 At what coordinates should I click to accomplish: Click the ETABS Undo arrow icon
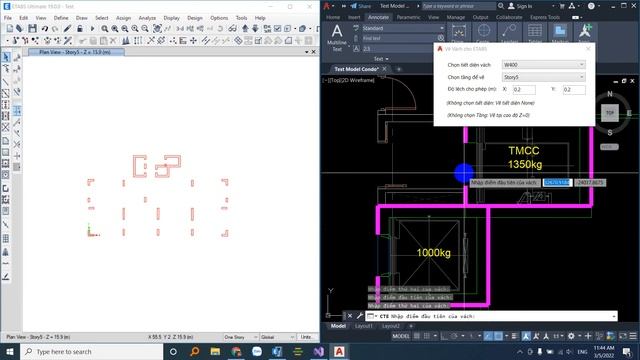(x=44, y=29)
